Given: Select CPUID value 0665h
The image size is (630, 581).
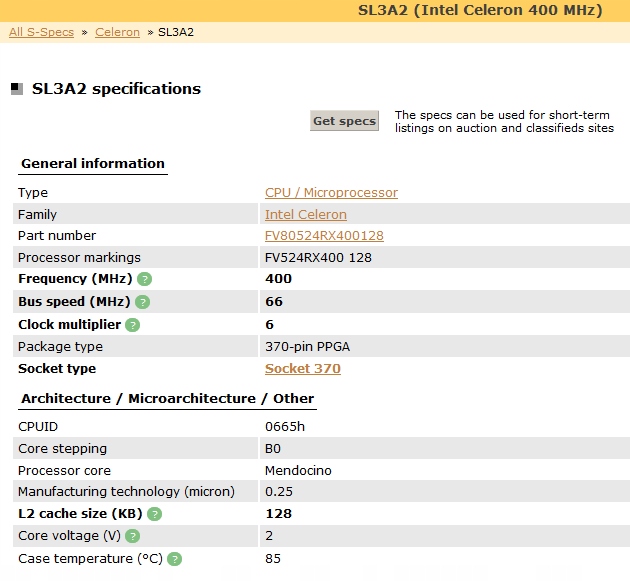Looking at the screenshot, I should pos(285,427).
